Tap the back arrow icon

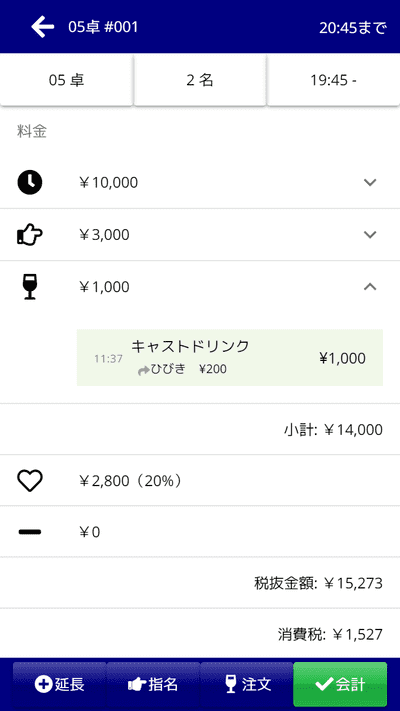pos(43,27)
